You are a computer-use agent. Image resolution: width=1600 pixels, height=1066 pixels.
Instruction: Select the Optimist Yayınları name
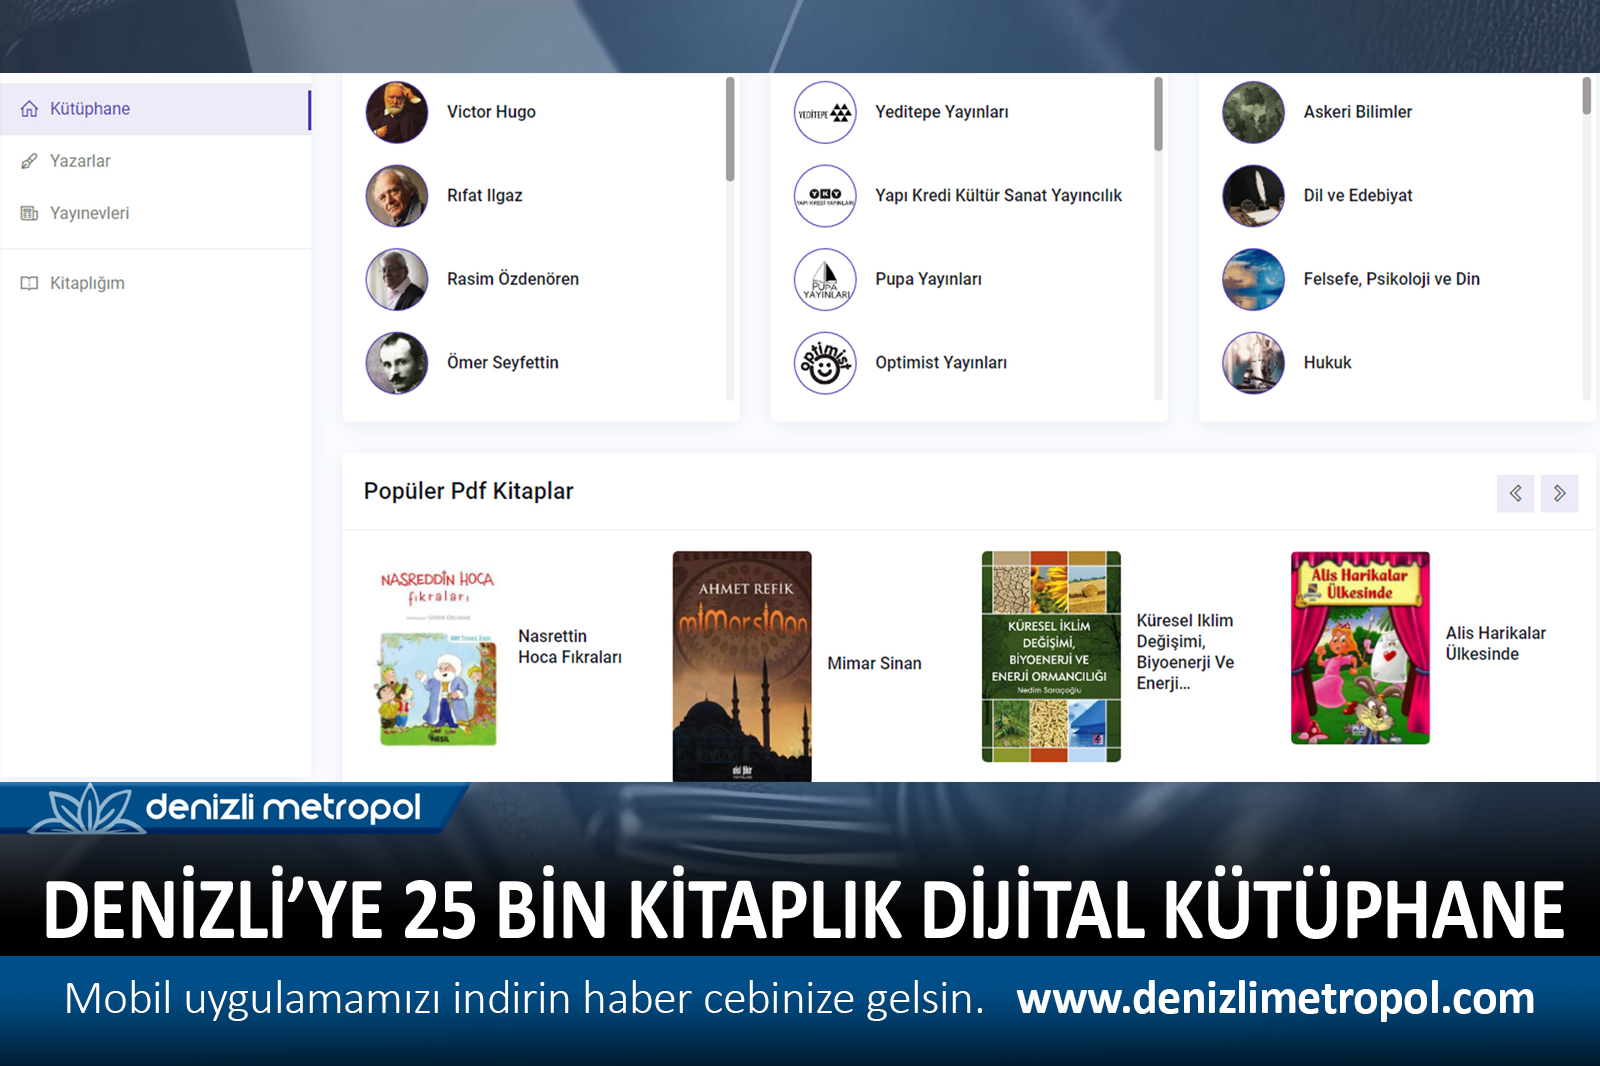tap(941, 363)
